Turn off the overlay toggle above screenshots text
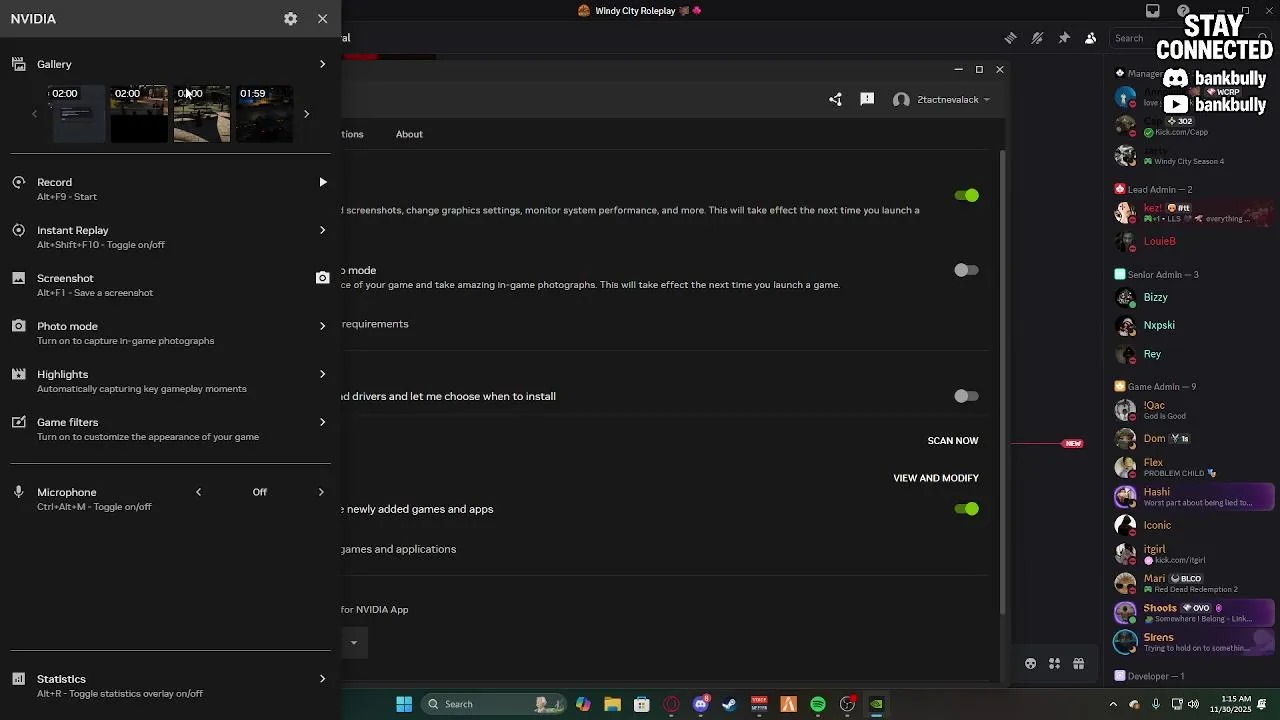This screenshot has height=720, width=1280. [966, 195]
